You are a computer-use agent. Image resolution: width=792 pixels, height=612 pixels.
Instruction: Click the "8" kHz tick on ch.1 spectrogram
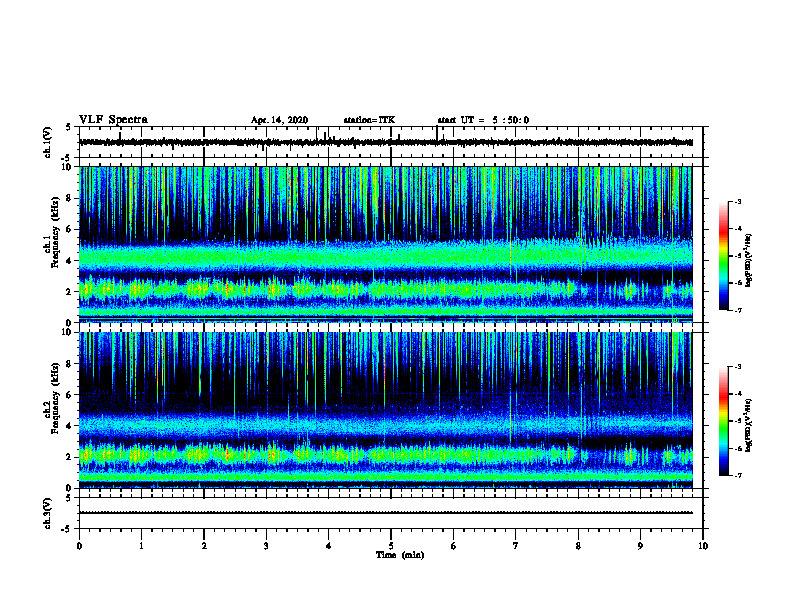click(x=70, y=198)
